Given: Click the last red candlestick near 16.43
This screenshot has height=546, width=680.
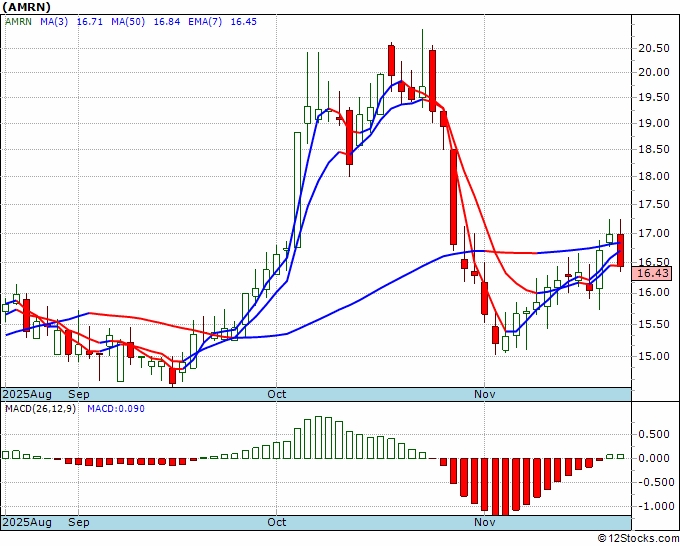Looking at the screenshot, I should [x=621, y=250].
